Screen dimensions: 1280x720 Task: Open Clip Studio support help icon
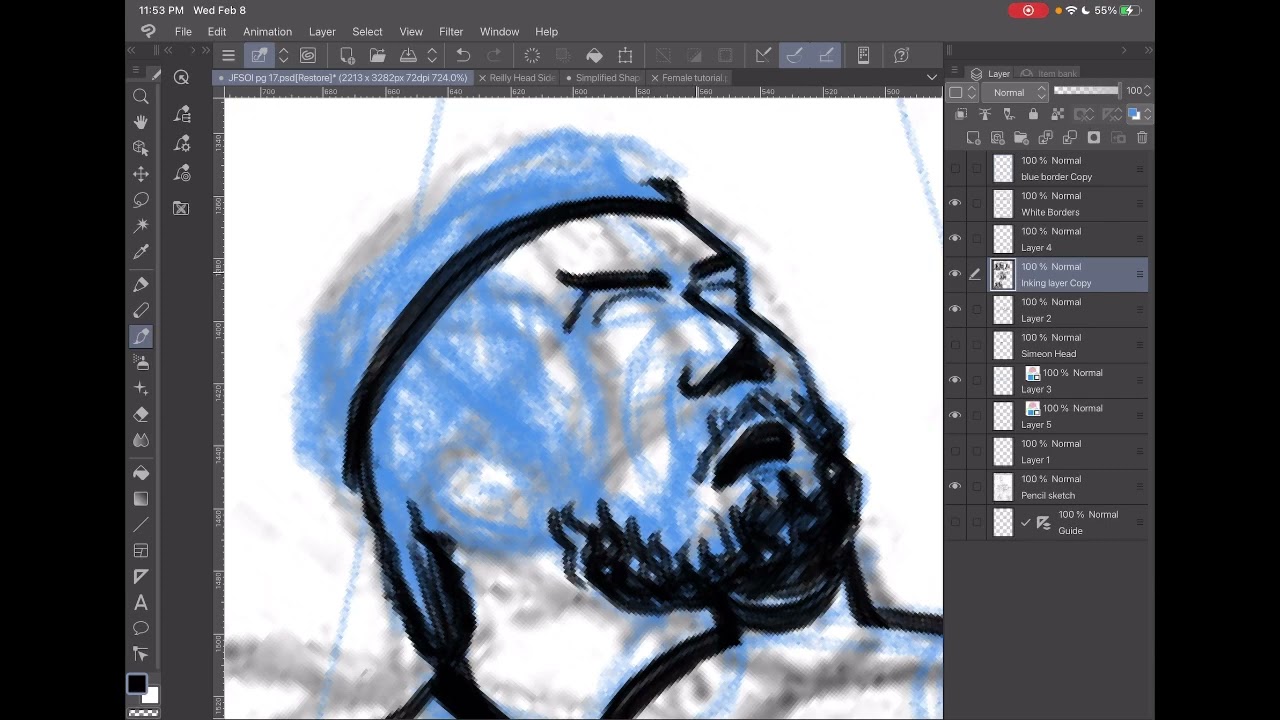[901, 56]
